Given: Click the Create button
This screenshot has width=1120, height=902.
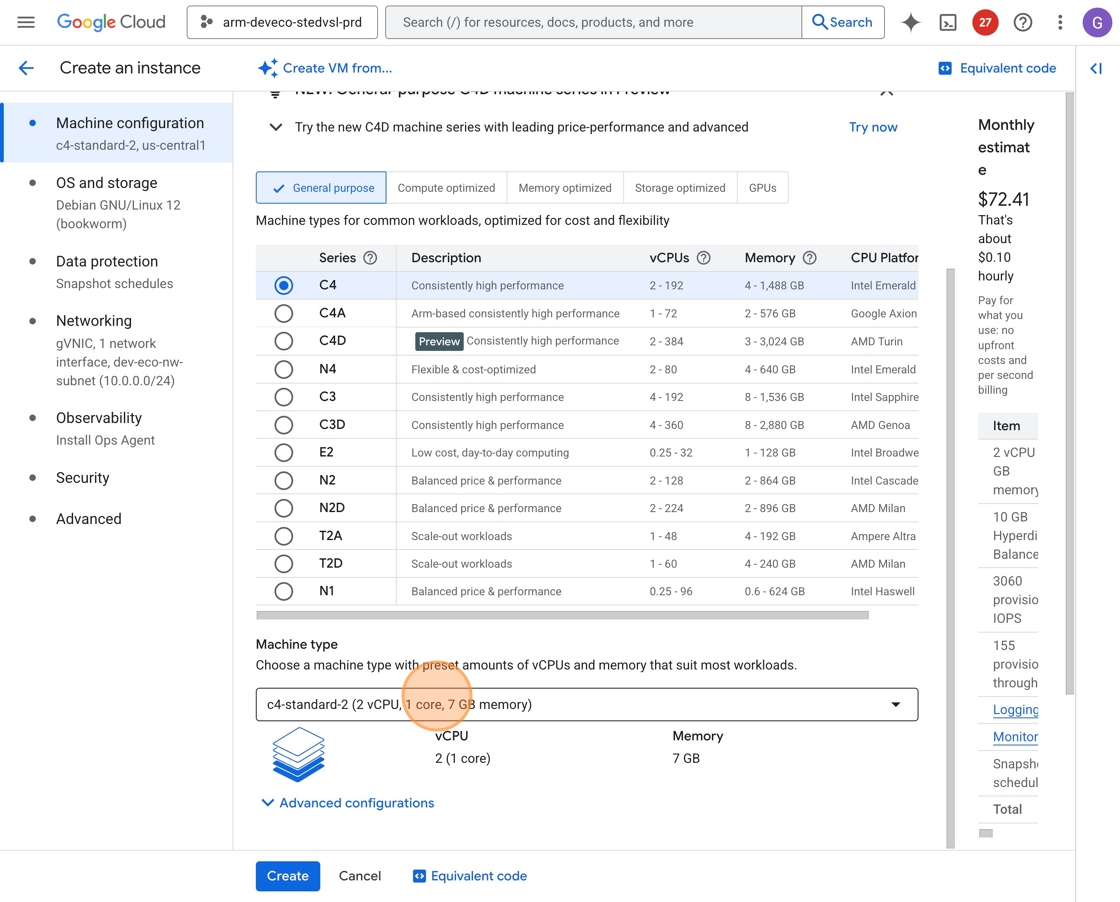Looking at the screenshot, I should [288, 876].
